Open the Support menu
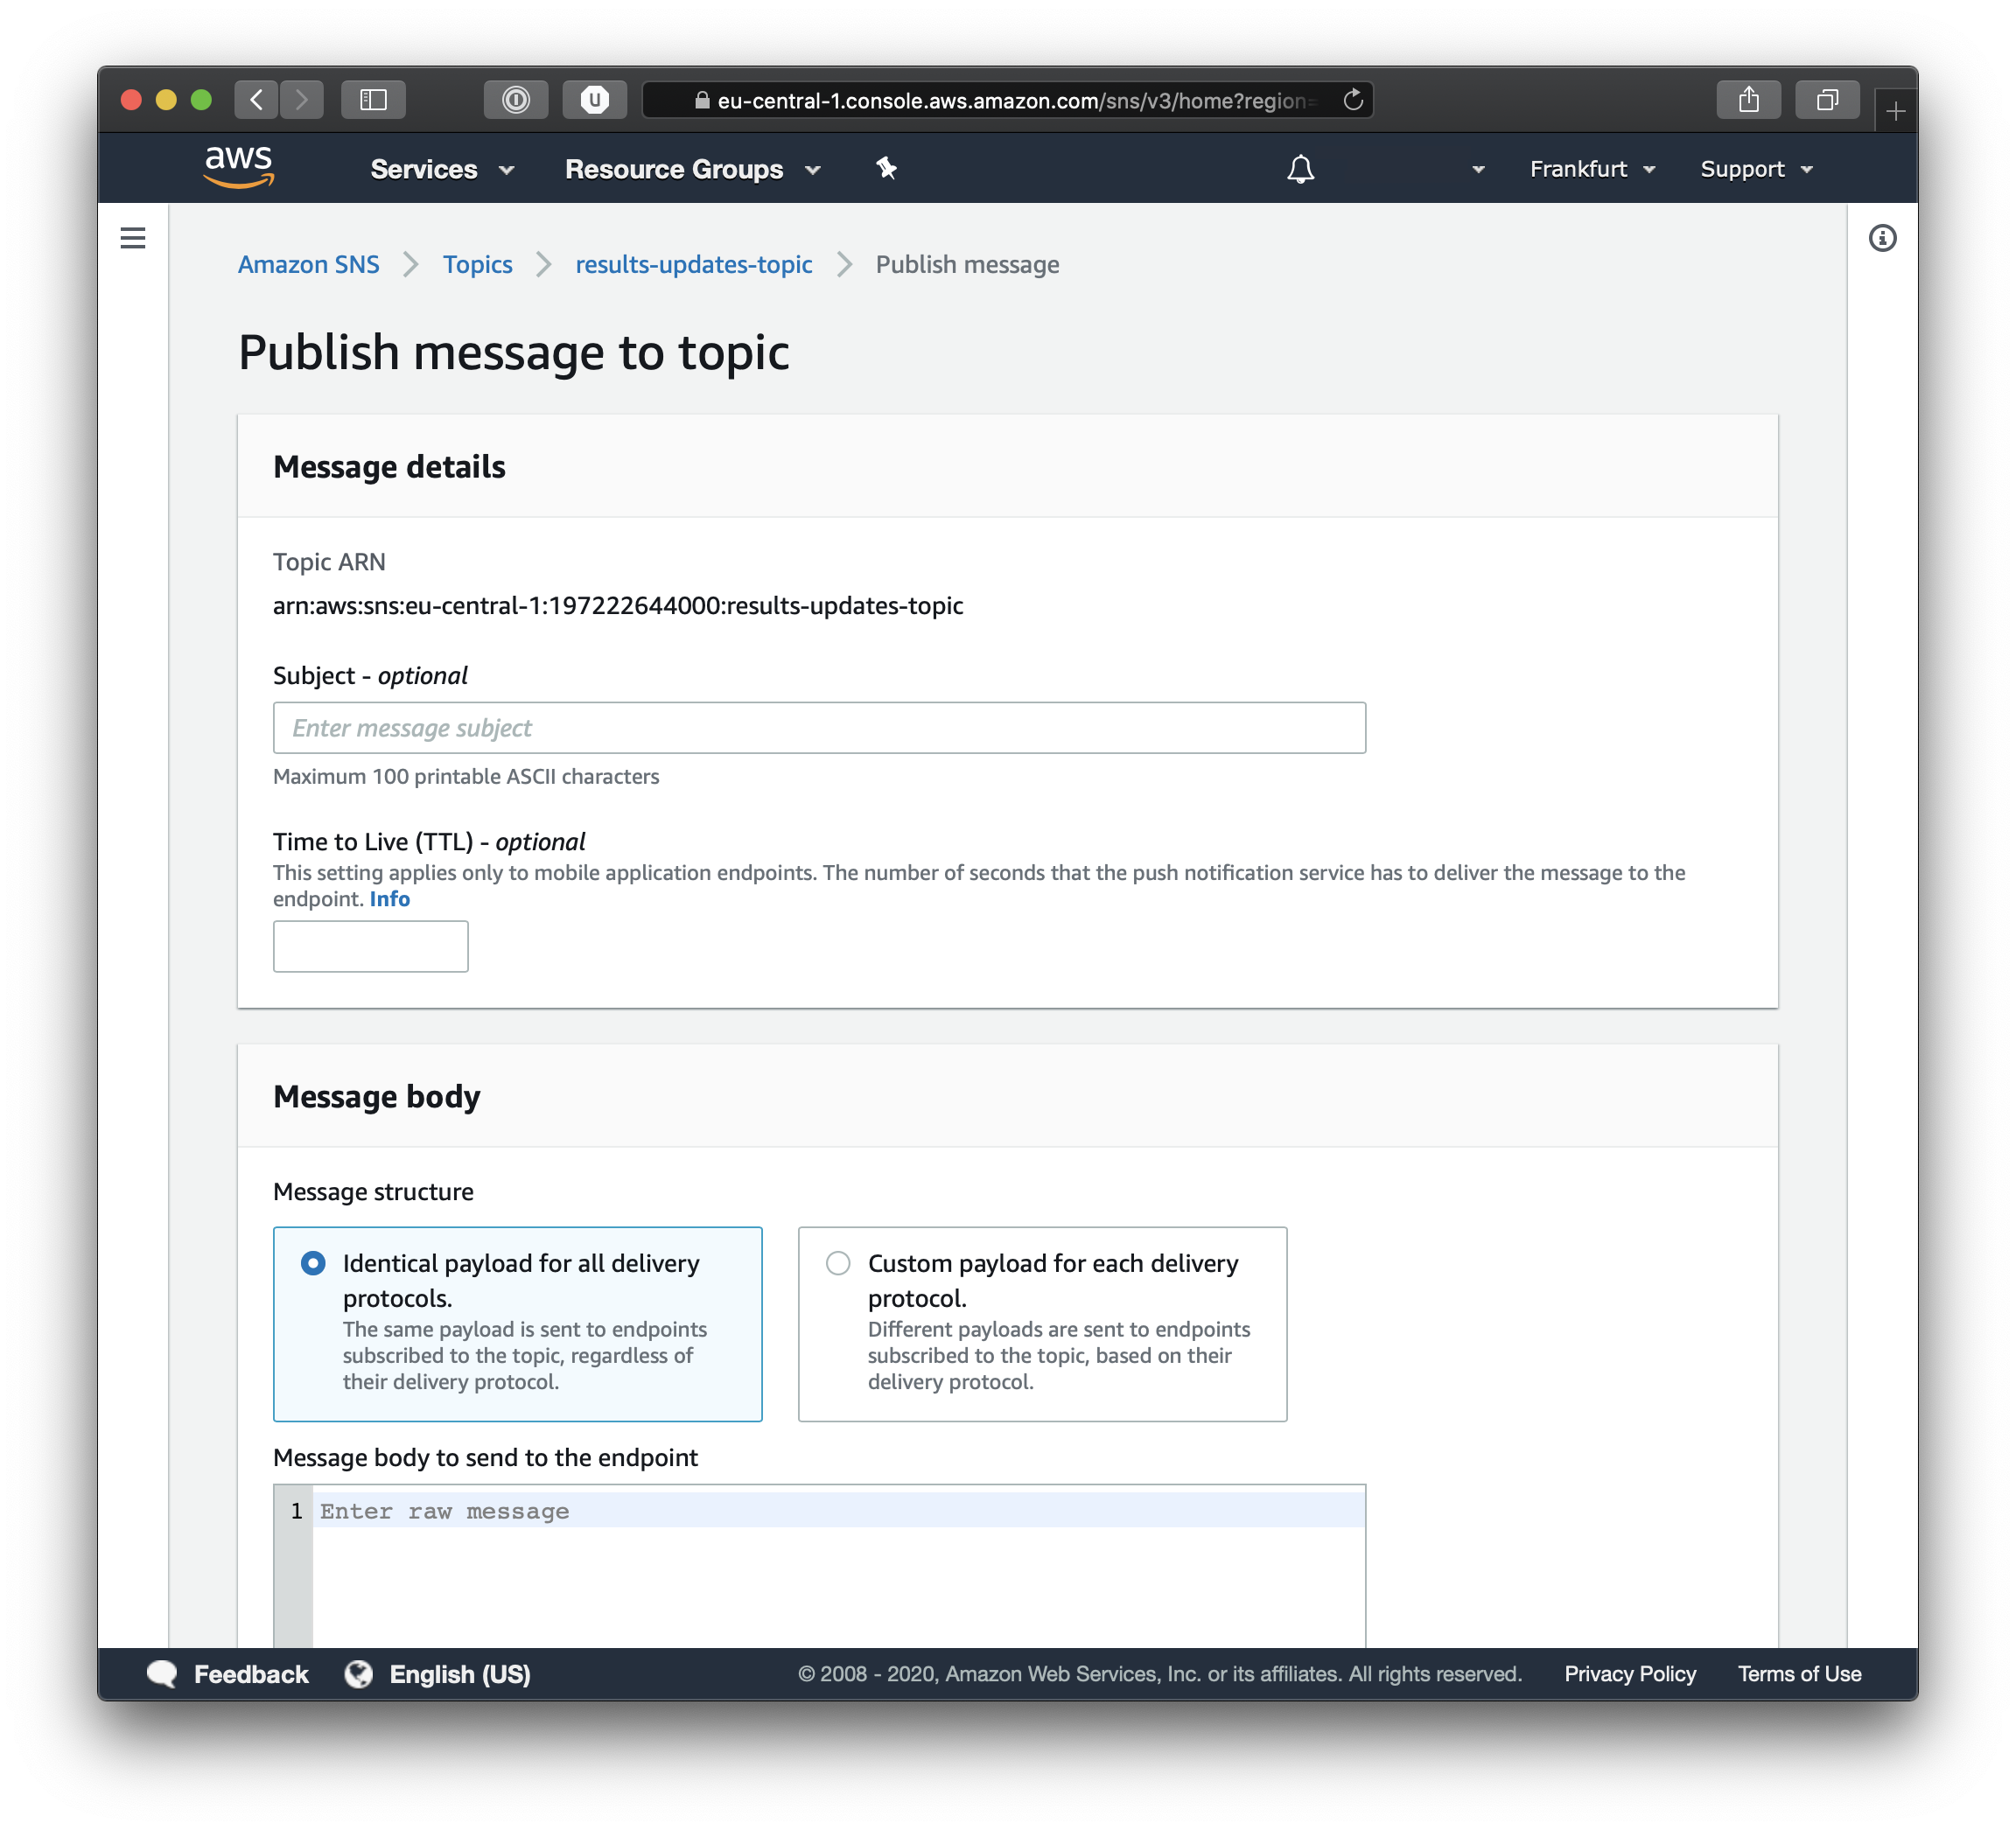The height and width of the screenshot is (1830, 2016). (1756, 169)
